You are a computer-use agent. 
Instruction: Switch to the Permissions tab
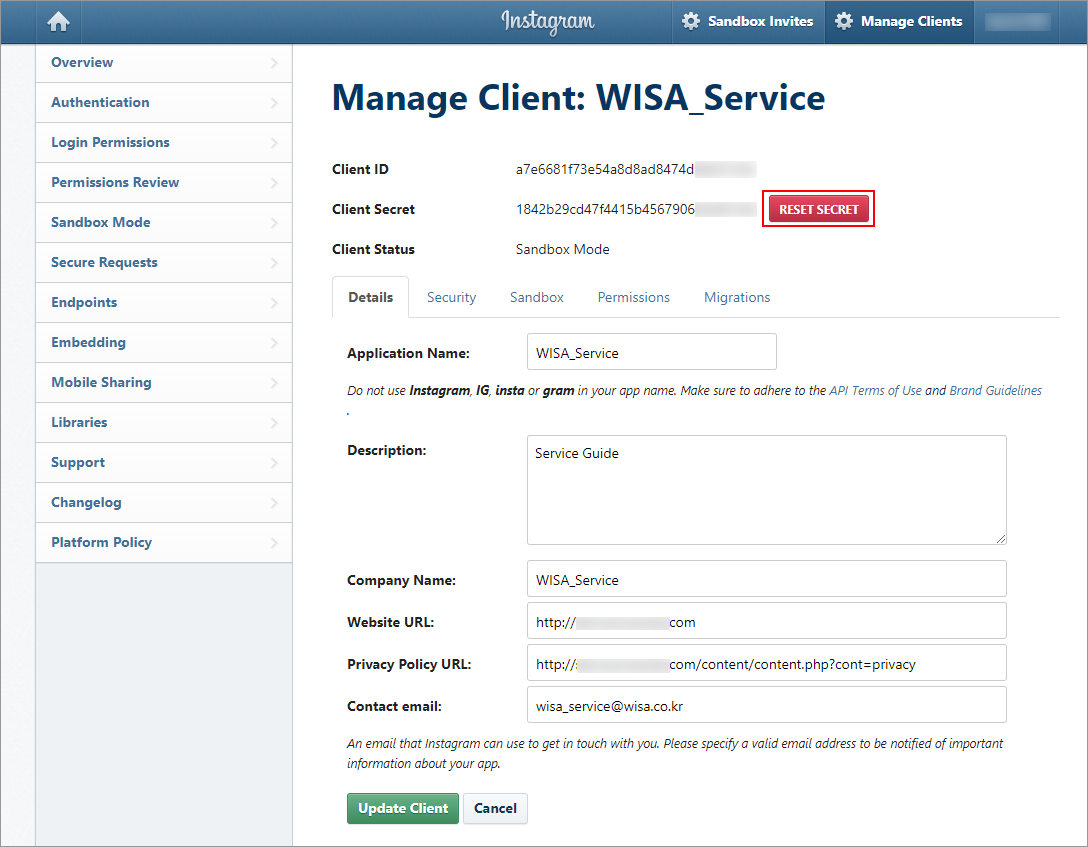[634, 297]
